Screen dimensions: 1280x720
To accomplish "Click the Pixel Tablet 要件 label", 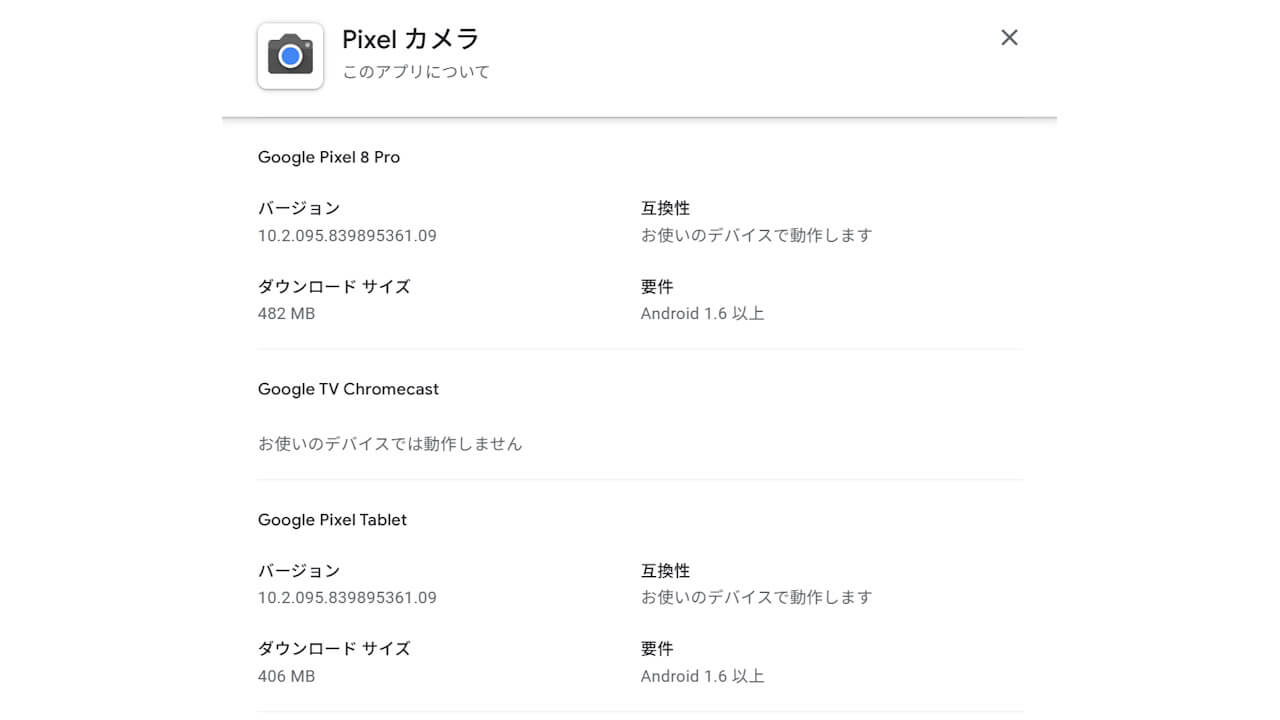I will [x=657, y=649].
